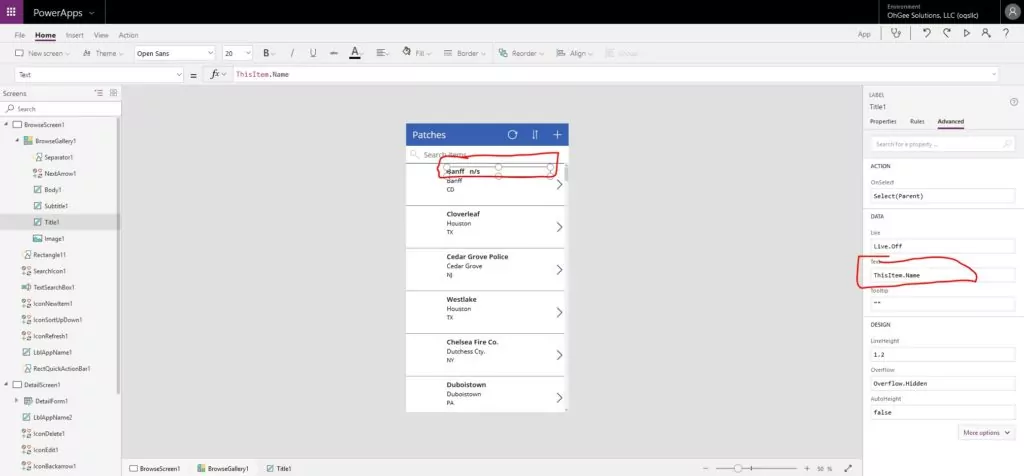Open the Share user icon
The height and width of the screenshot is (476, 1024).
986,34
